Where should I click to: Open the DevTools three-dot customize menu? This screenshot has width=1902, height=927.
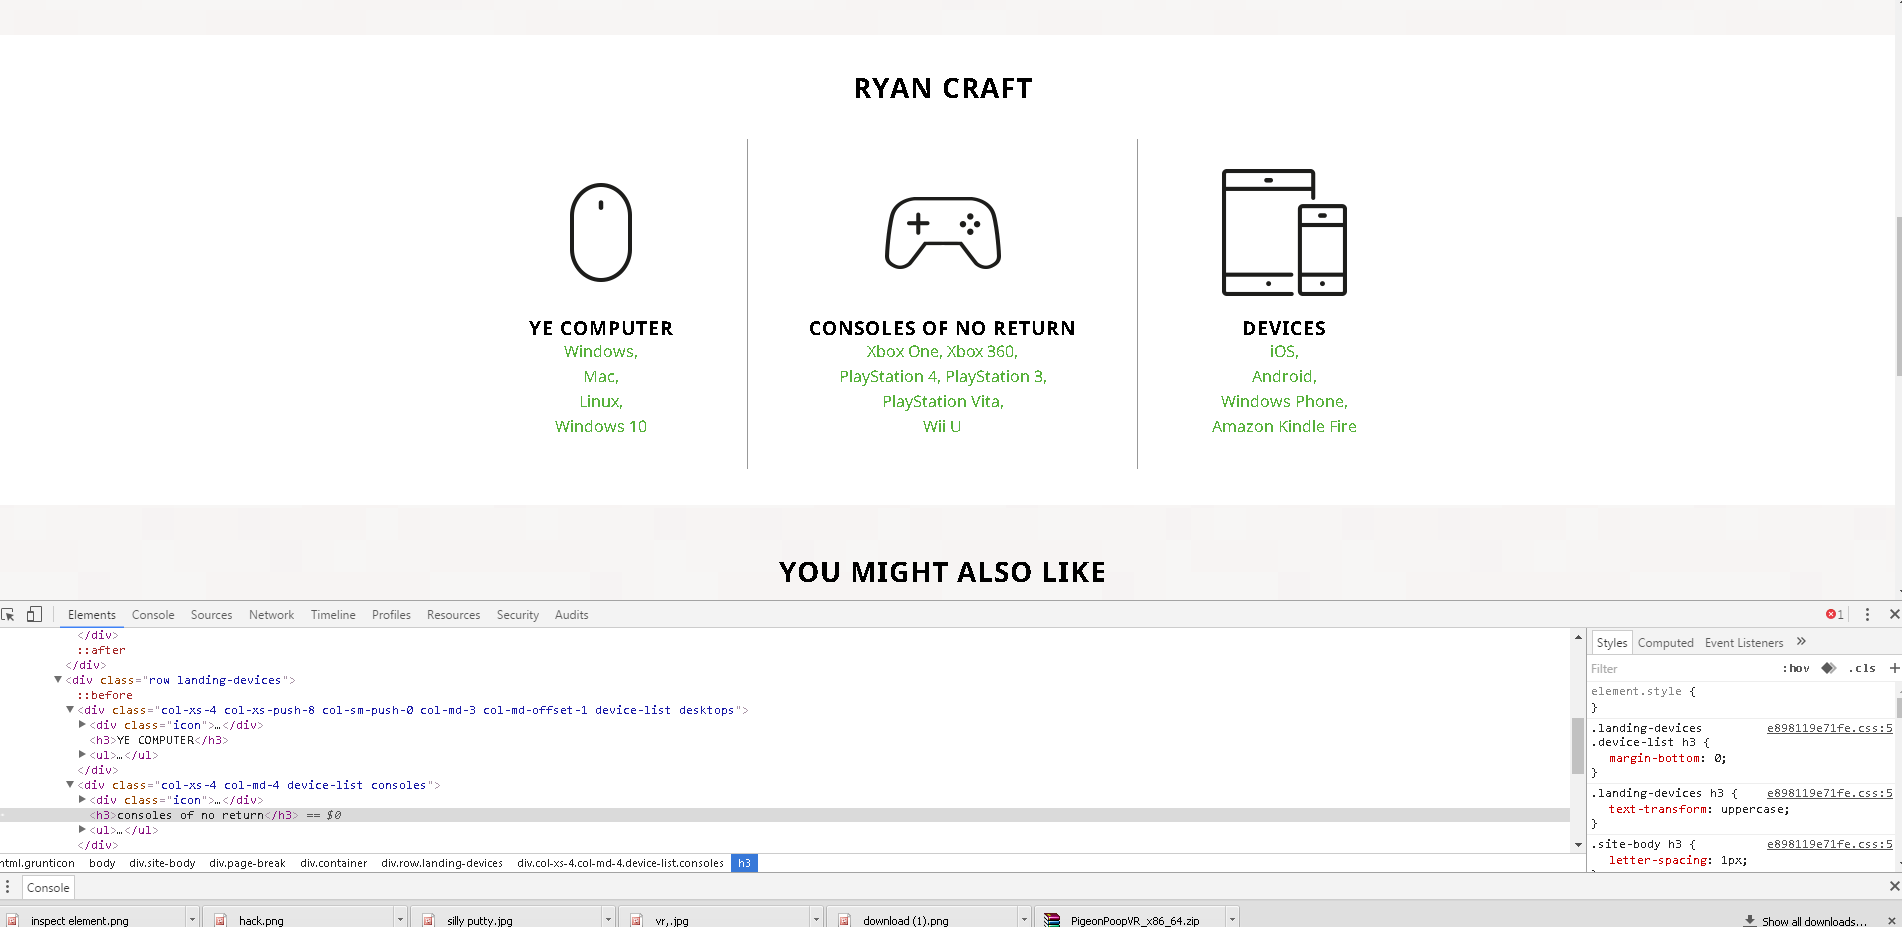click(x=1867, y=614)
